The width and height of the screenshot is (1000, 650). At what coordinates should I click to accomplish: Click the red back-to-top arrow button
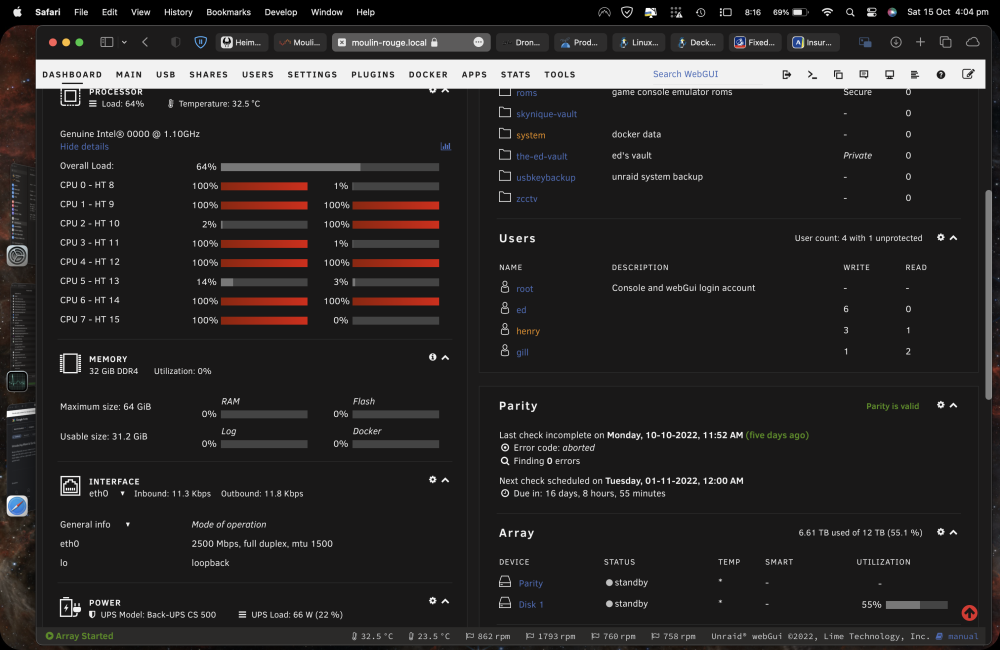969,613
